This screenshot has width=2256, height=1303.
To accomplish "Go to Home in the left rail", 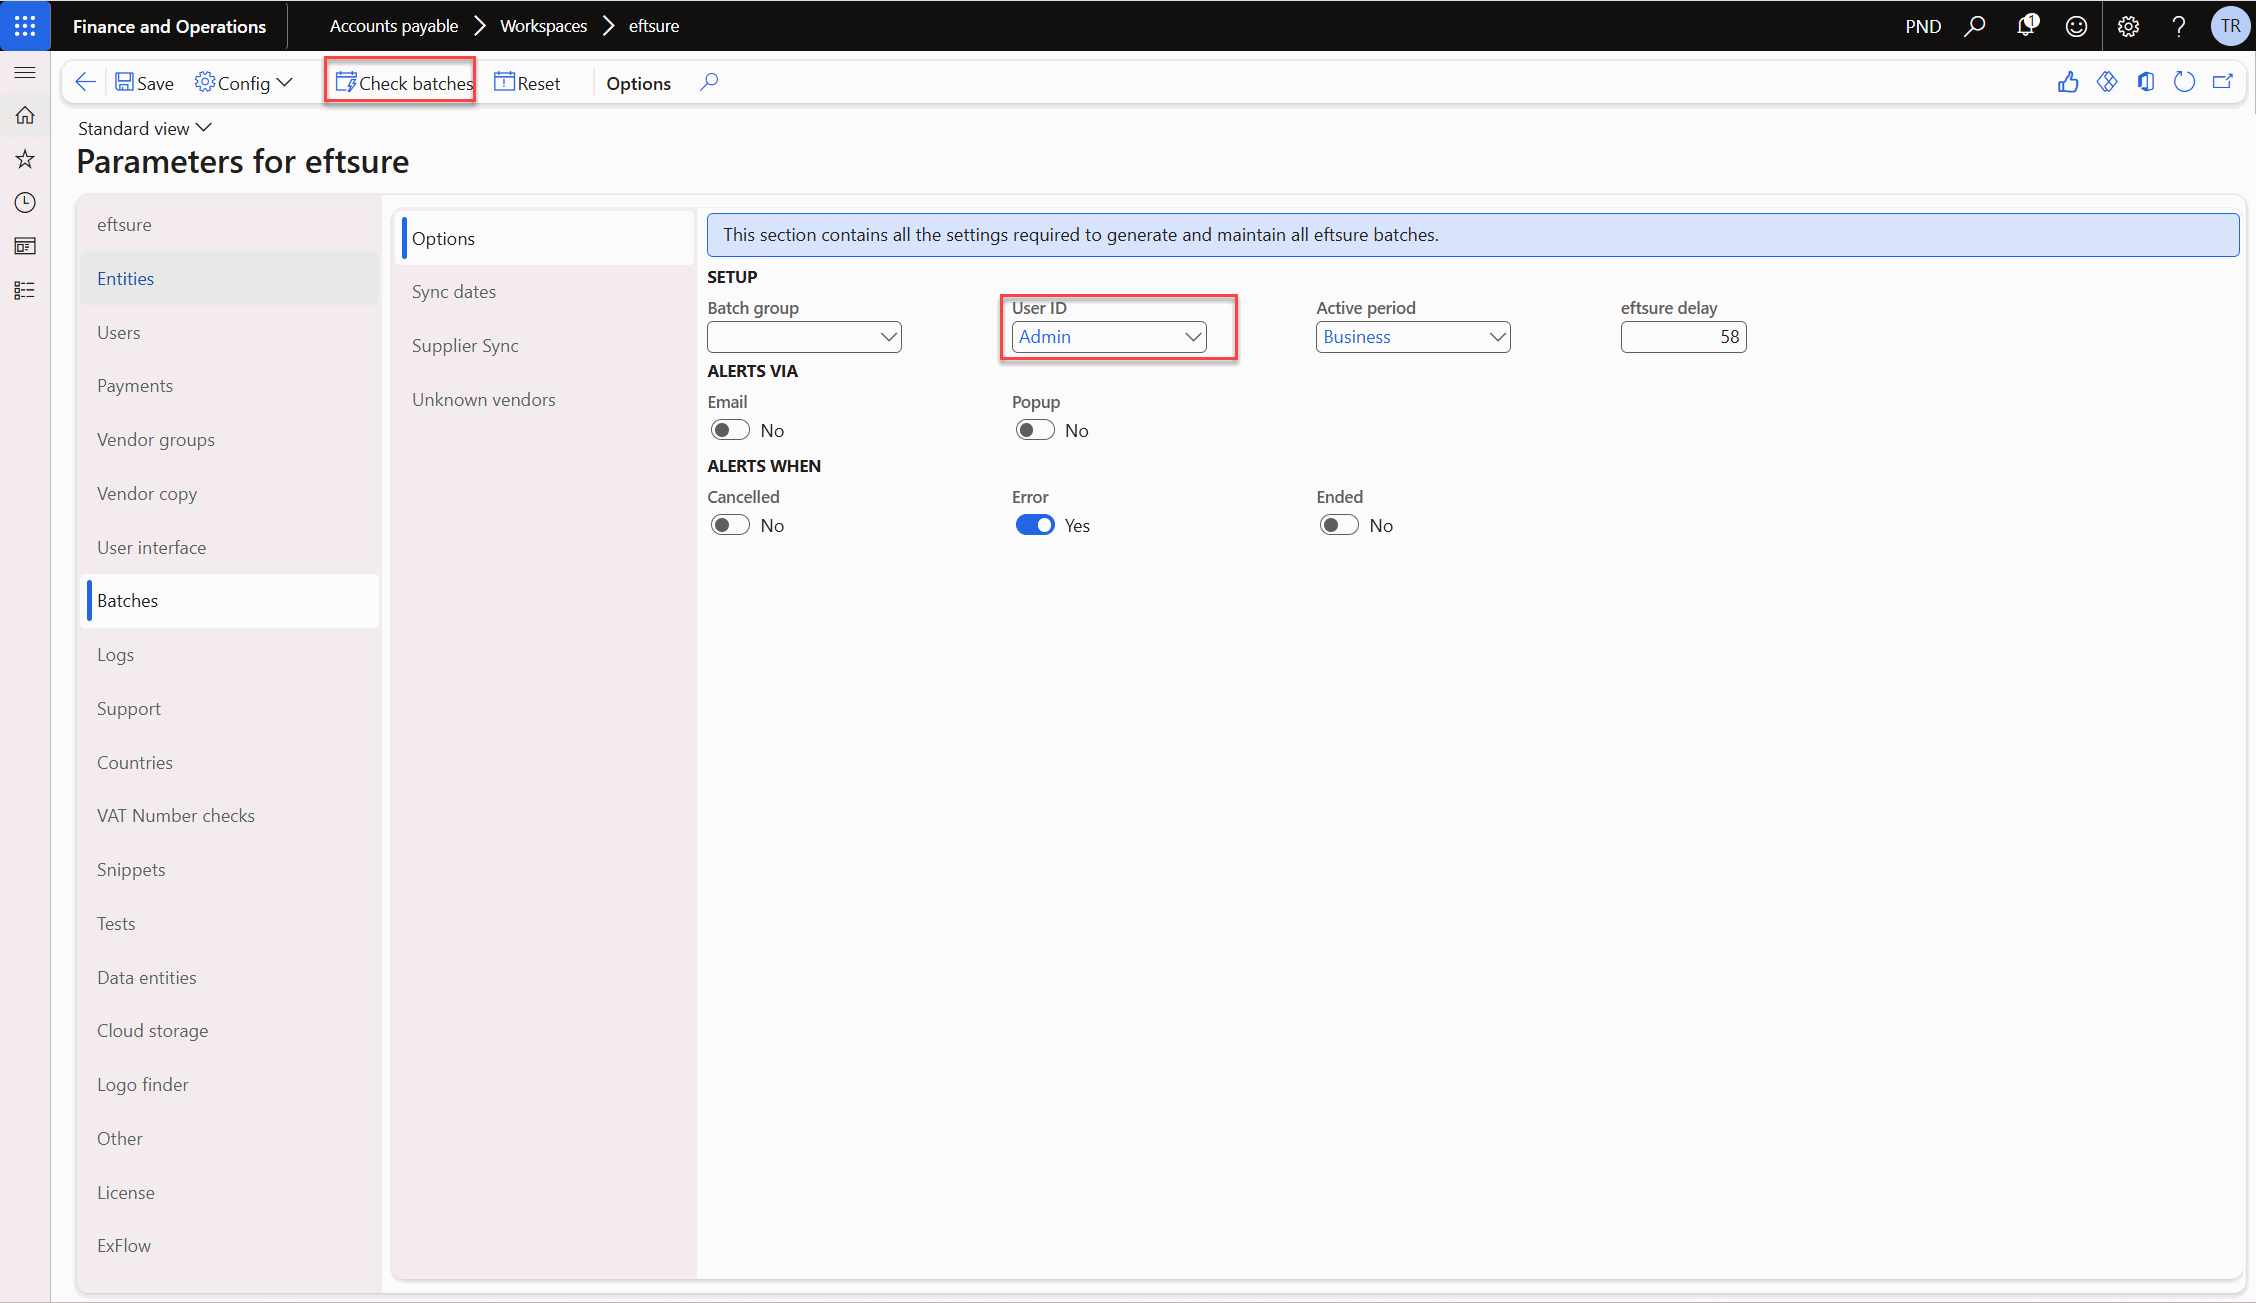I will 25,116.
